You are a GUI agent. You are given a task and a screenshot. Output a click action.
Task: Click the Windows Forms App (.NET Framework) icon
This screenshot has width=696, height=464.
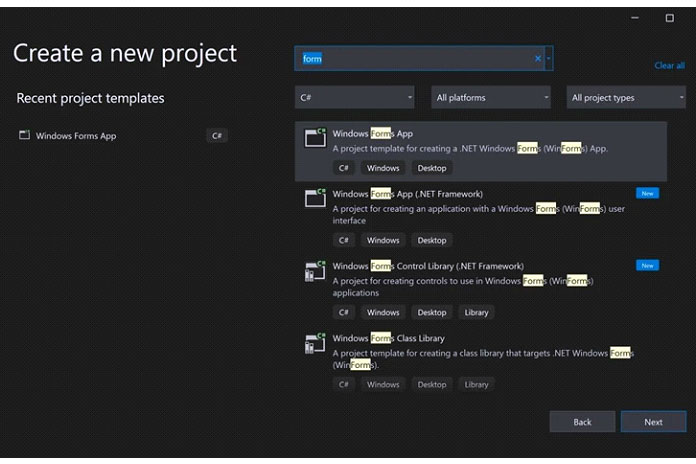point(316,198)
